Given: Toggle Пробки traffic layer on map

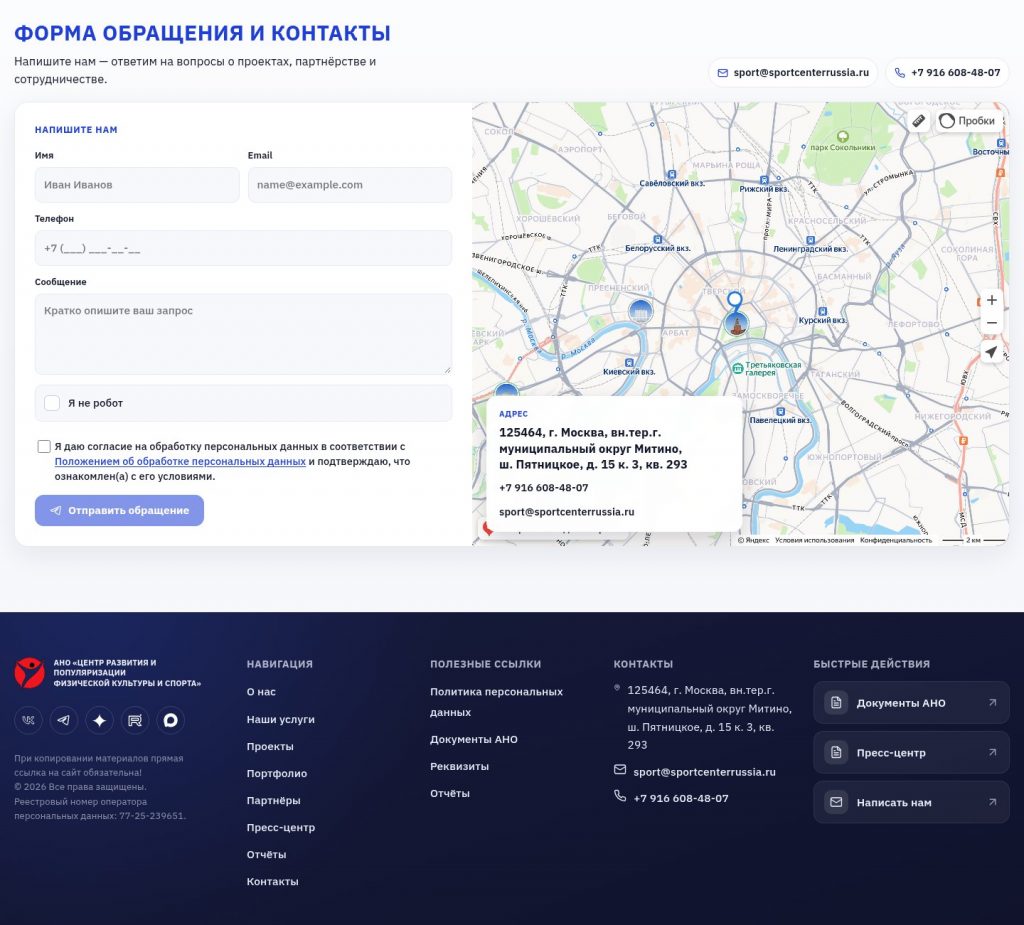Looking at the screenshot, I should point(967,121).
